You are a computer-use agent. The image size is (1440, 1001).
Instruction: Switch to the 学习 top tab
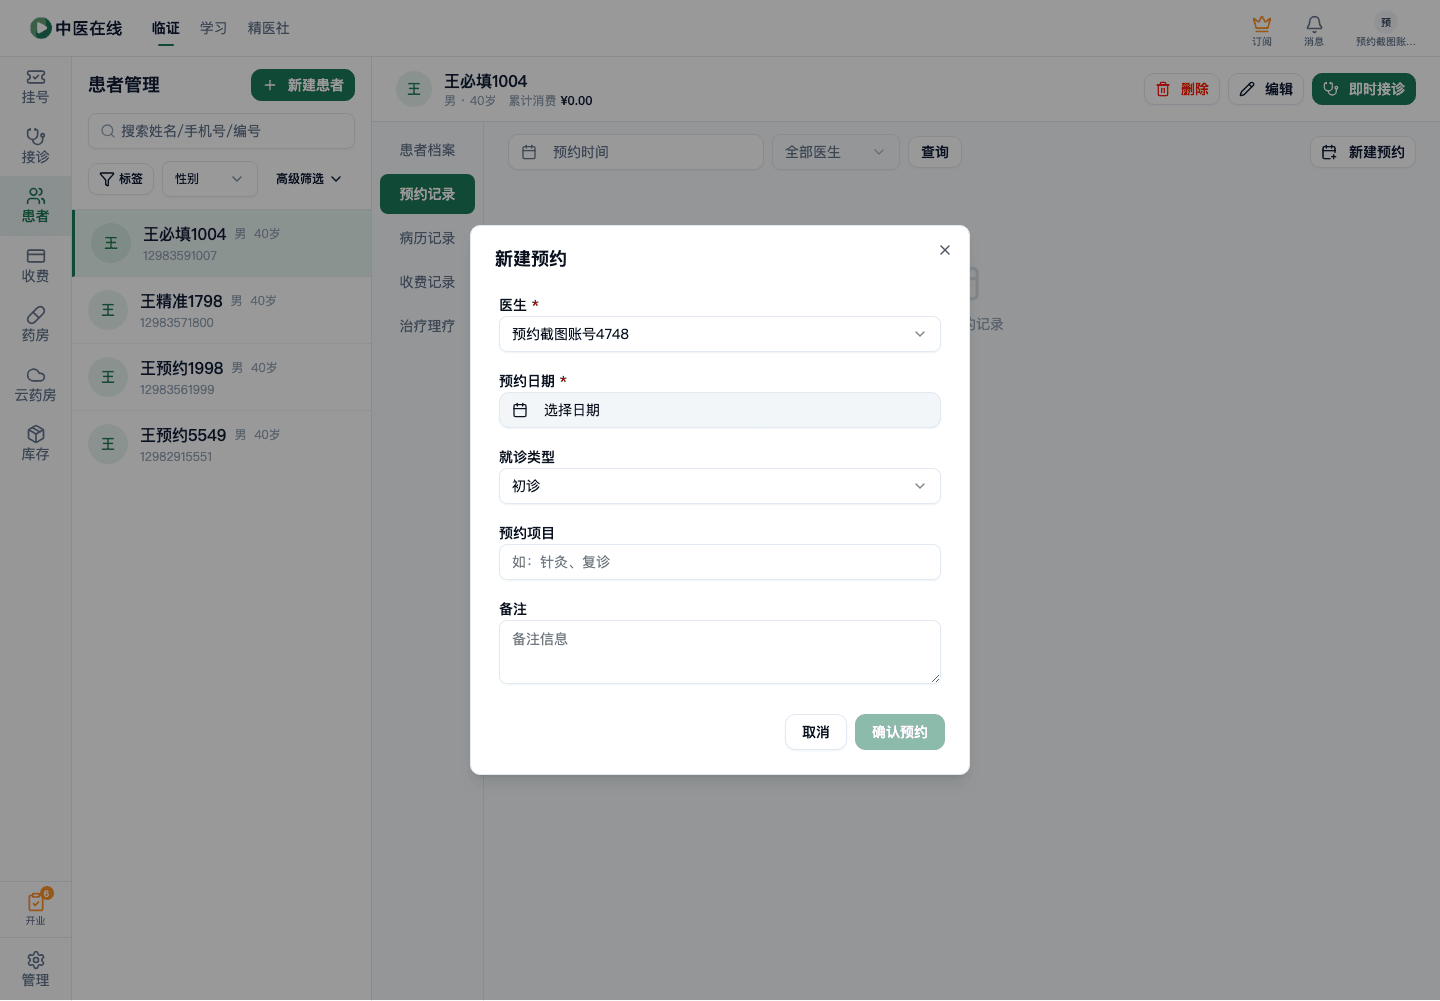click(213, 28)
